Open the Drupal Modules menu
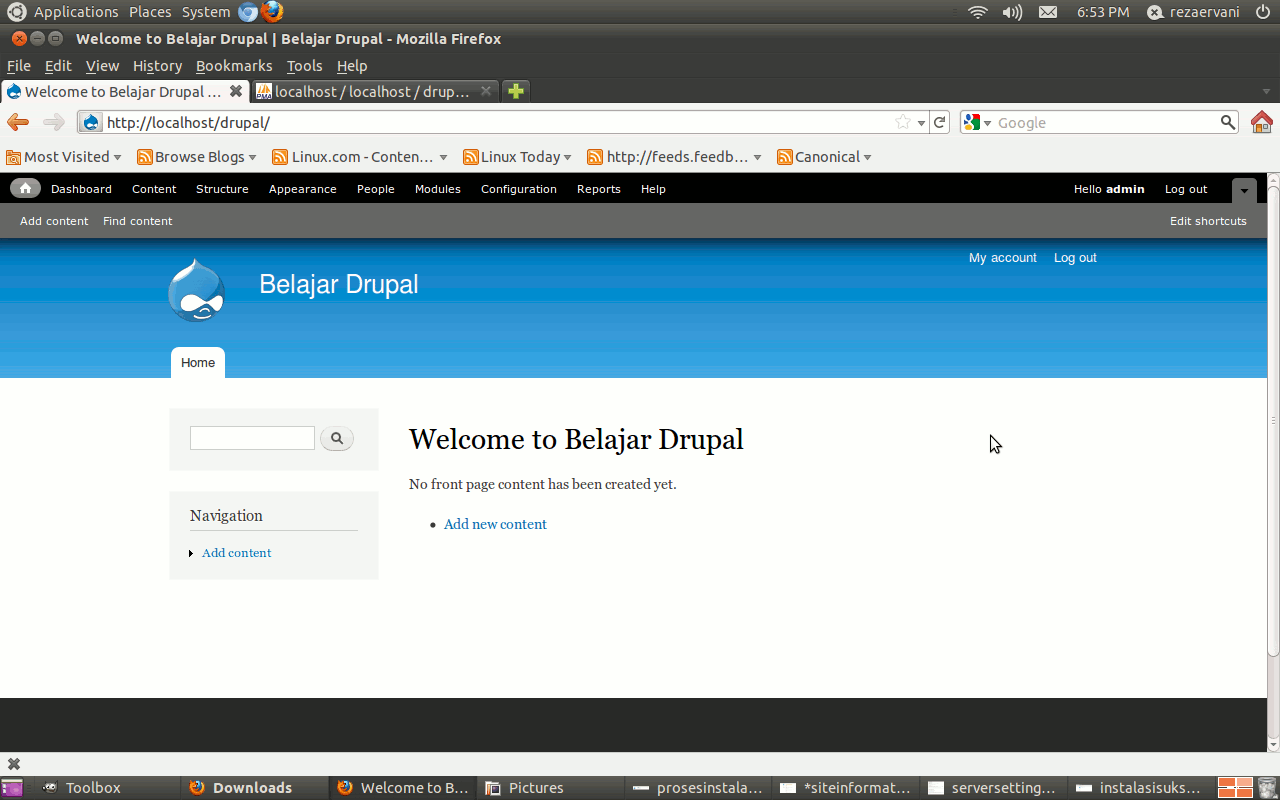The width and height of the screenshot is (1280, 800). (x=438, y=189)
